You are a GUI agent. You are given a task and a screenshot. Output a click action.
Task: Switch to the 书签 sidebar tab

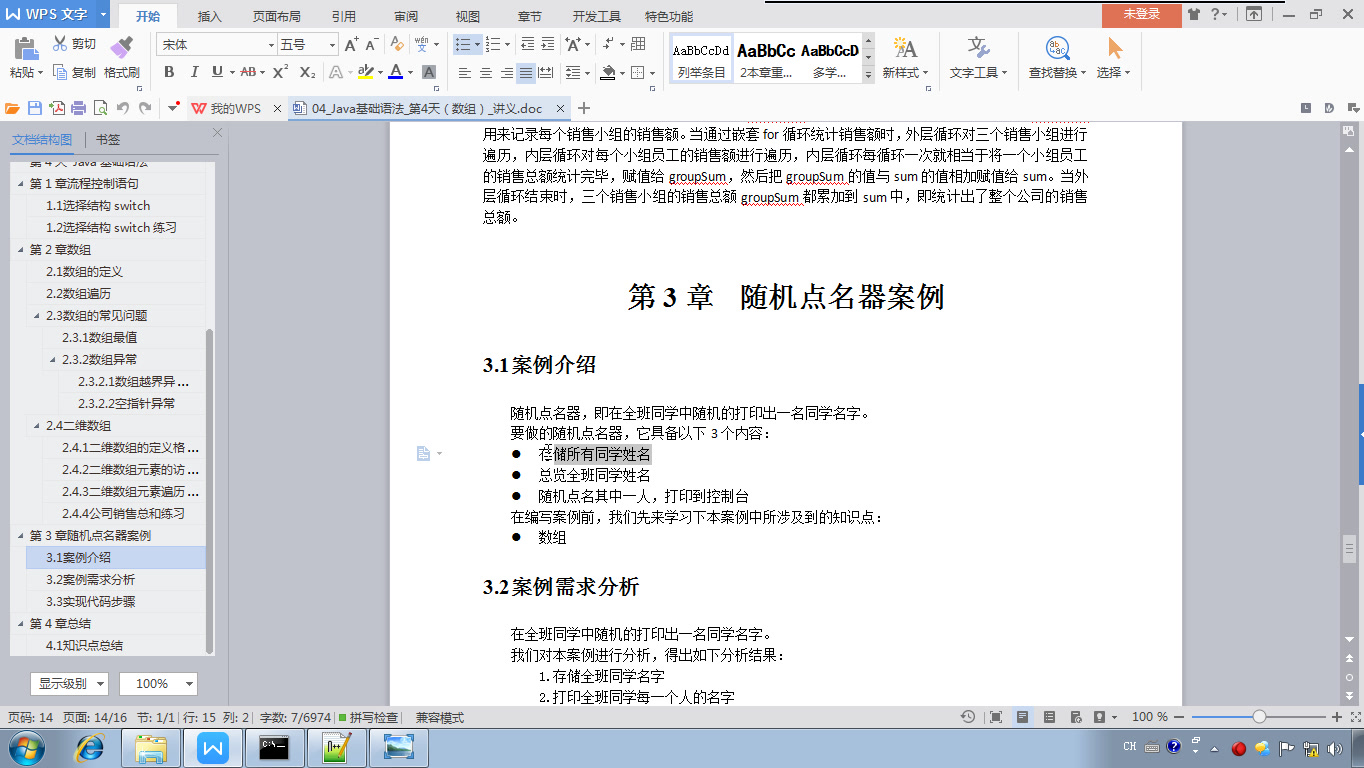(x=108, y=140)
